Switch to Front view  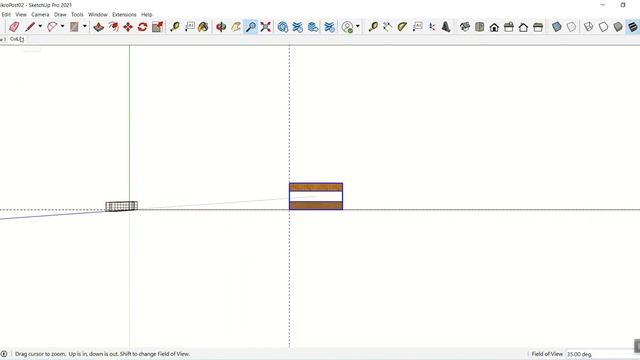[x=494, y=27]
